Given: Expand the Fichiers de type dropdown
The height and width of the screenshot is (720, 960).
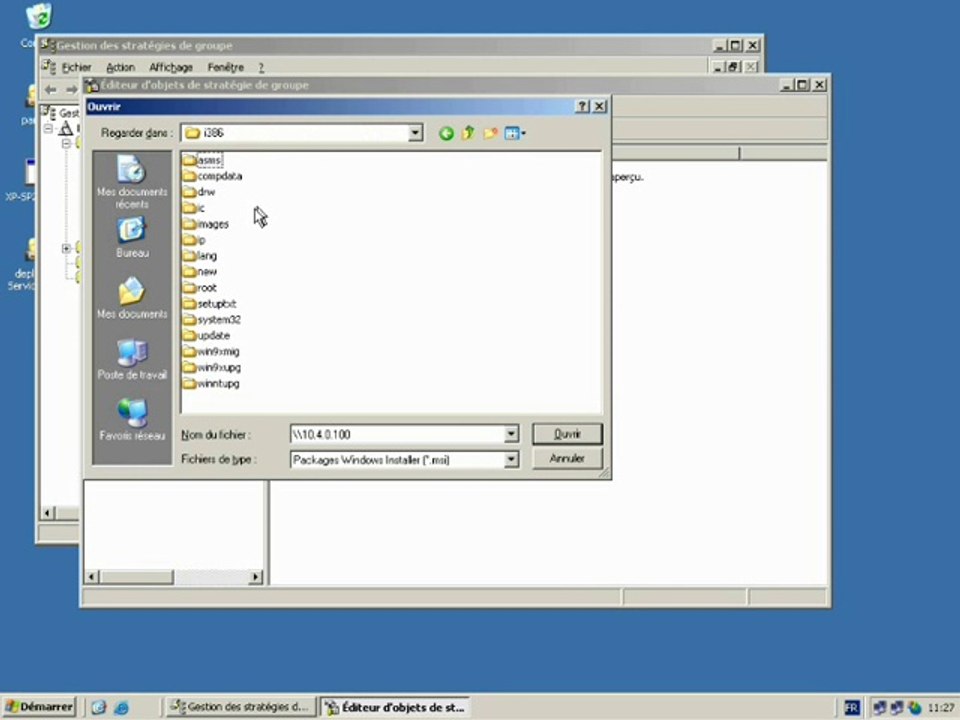Looking at the screenshot, I should (511, 459).
